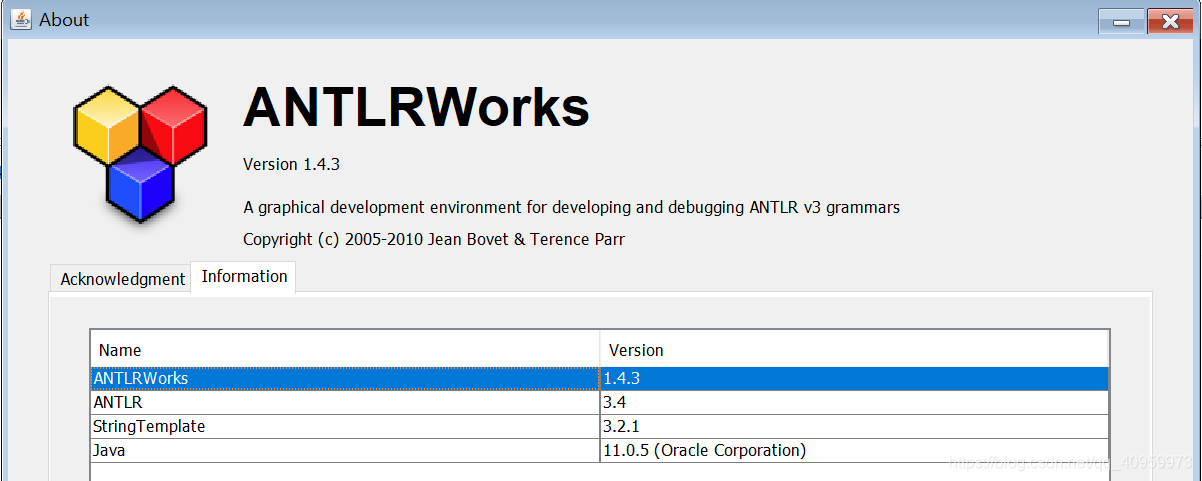Click the Version column header
1202x481 pixels.
pos(854,350)
